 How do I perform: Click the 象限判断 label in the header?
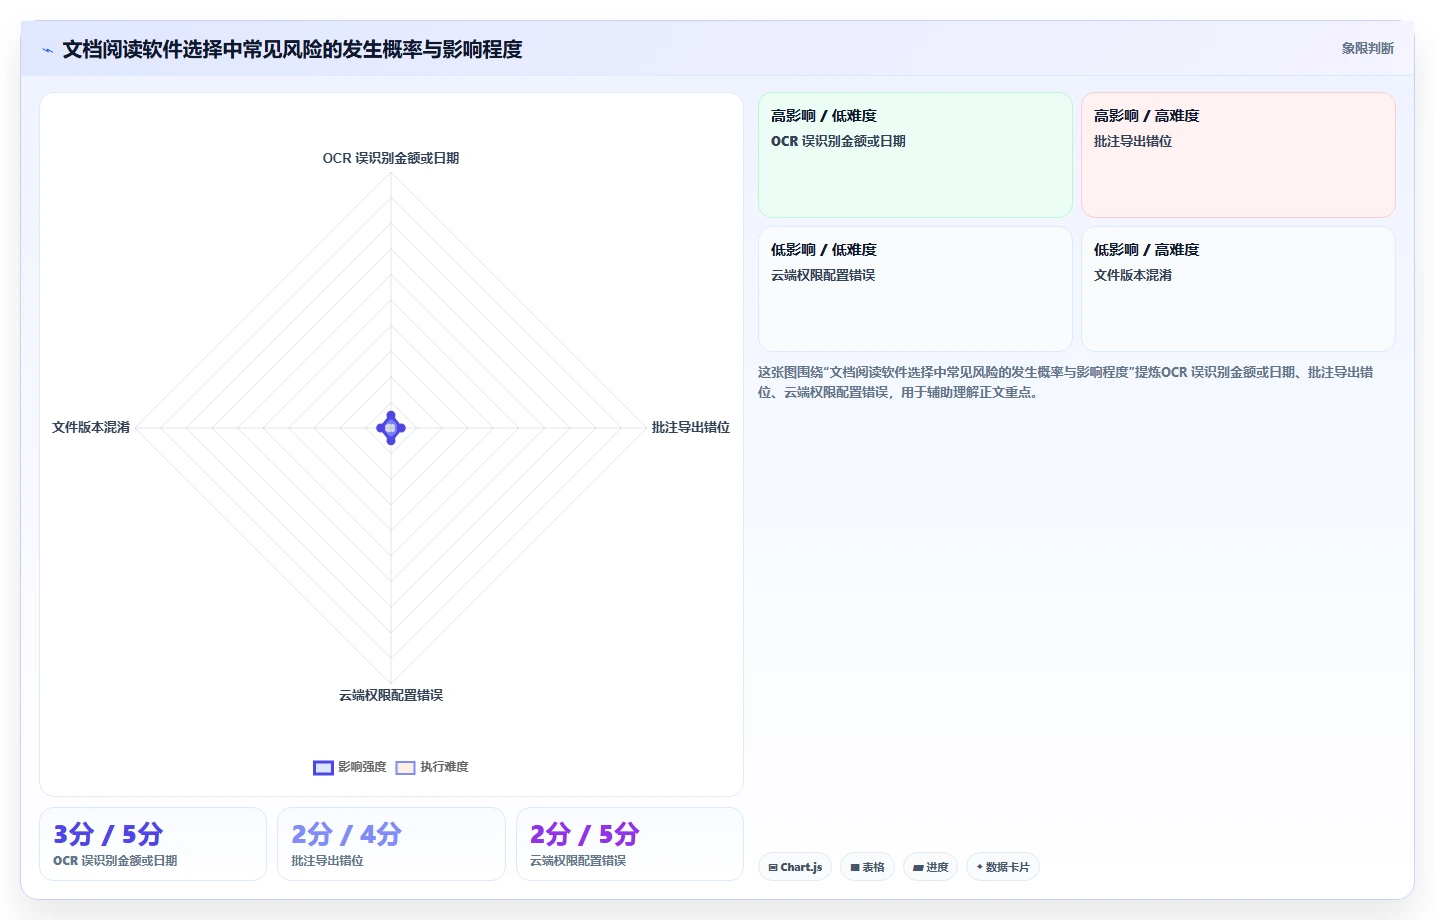click(1367, 48)
